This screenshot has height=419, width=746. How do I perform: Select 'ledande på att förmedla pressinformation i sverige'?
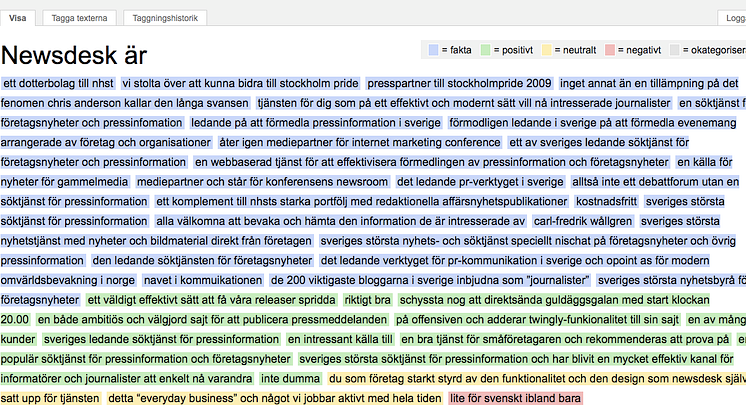316,123
